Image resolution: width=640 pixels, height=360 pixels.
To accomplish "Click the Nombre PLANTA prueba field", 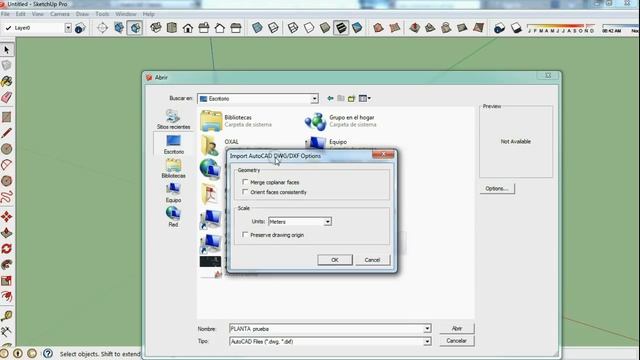I will [x=326, y=329].
